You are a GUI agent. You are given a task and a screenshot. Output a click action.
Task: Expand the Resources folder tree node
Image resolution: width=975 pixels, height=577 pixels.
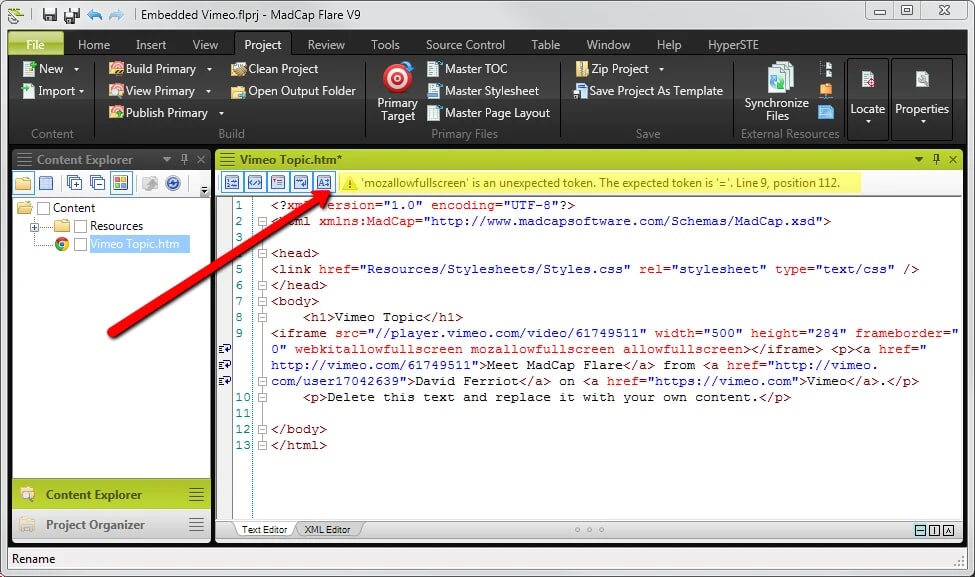[x=34, y=226]
